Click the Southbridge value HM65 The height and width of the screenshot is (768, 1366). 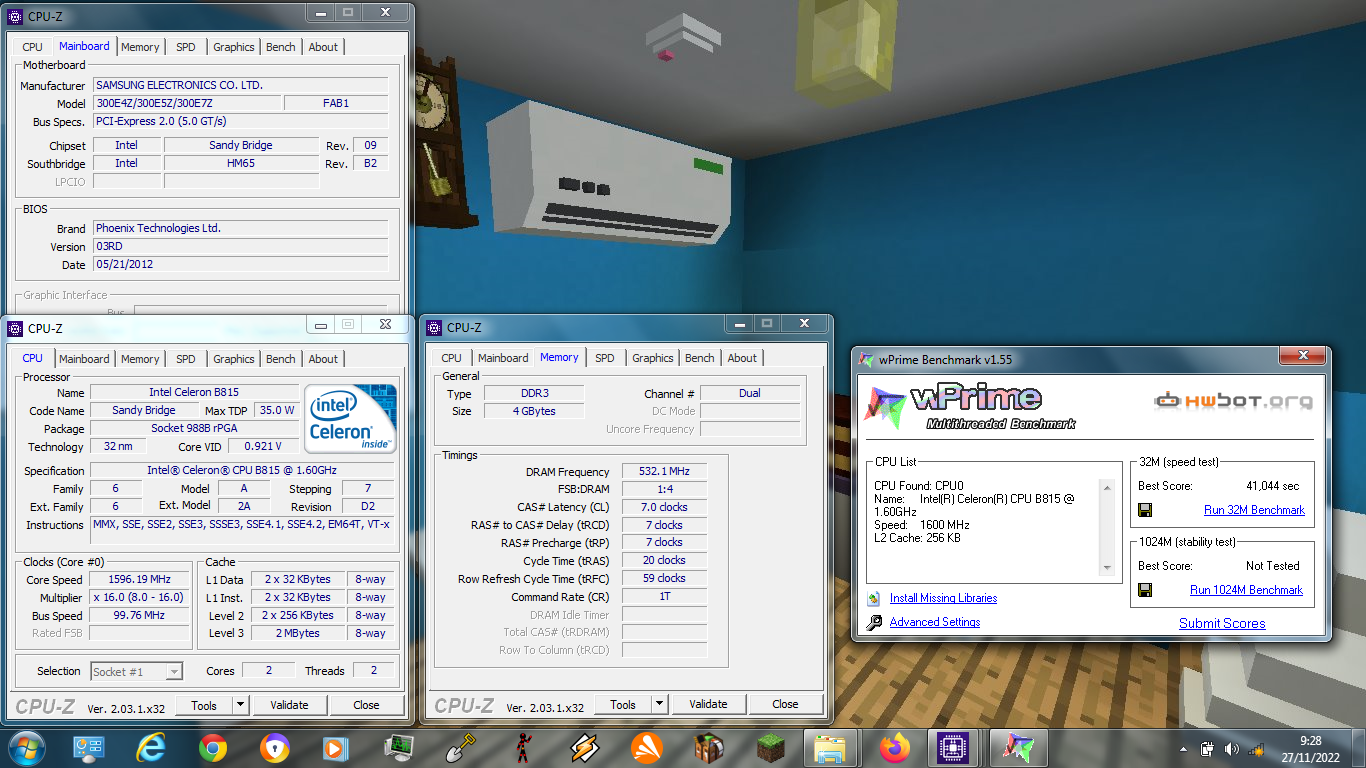coord(241,163)
